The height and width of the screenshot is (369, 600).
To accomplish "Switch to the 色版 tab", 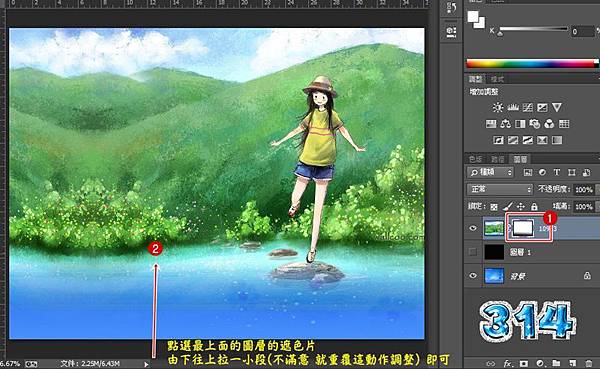I will (476, 159).
